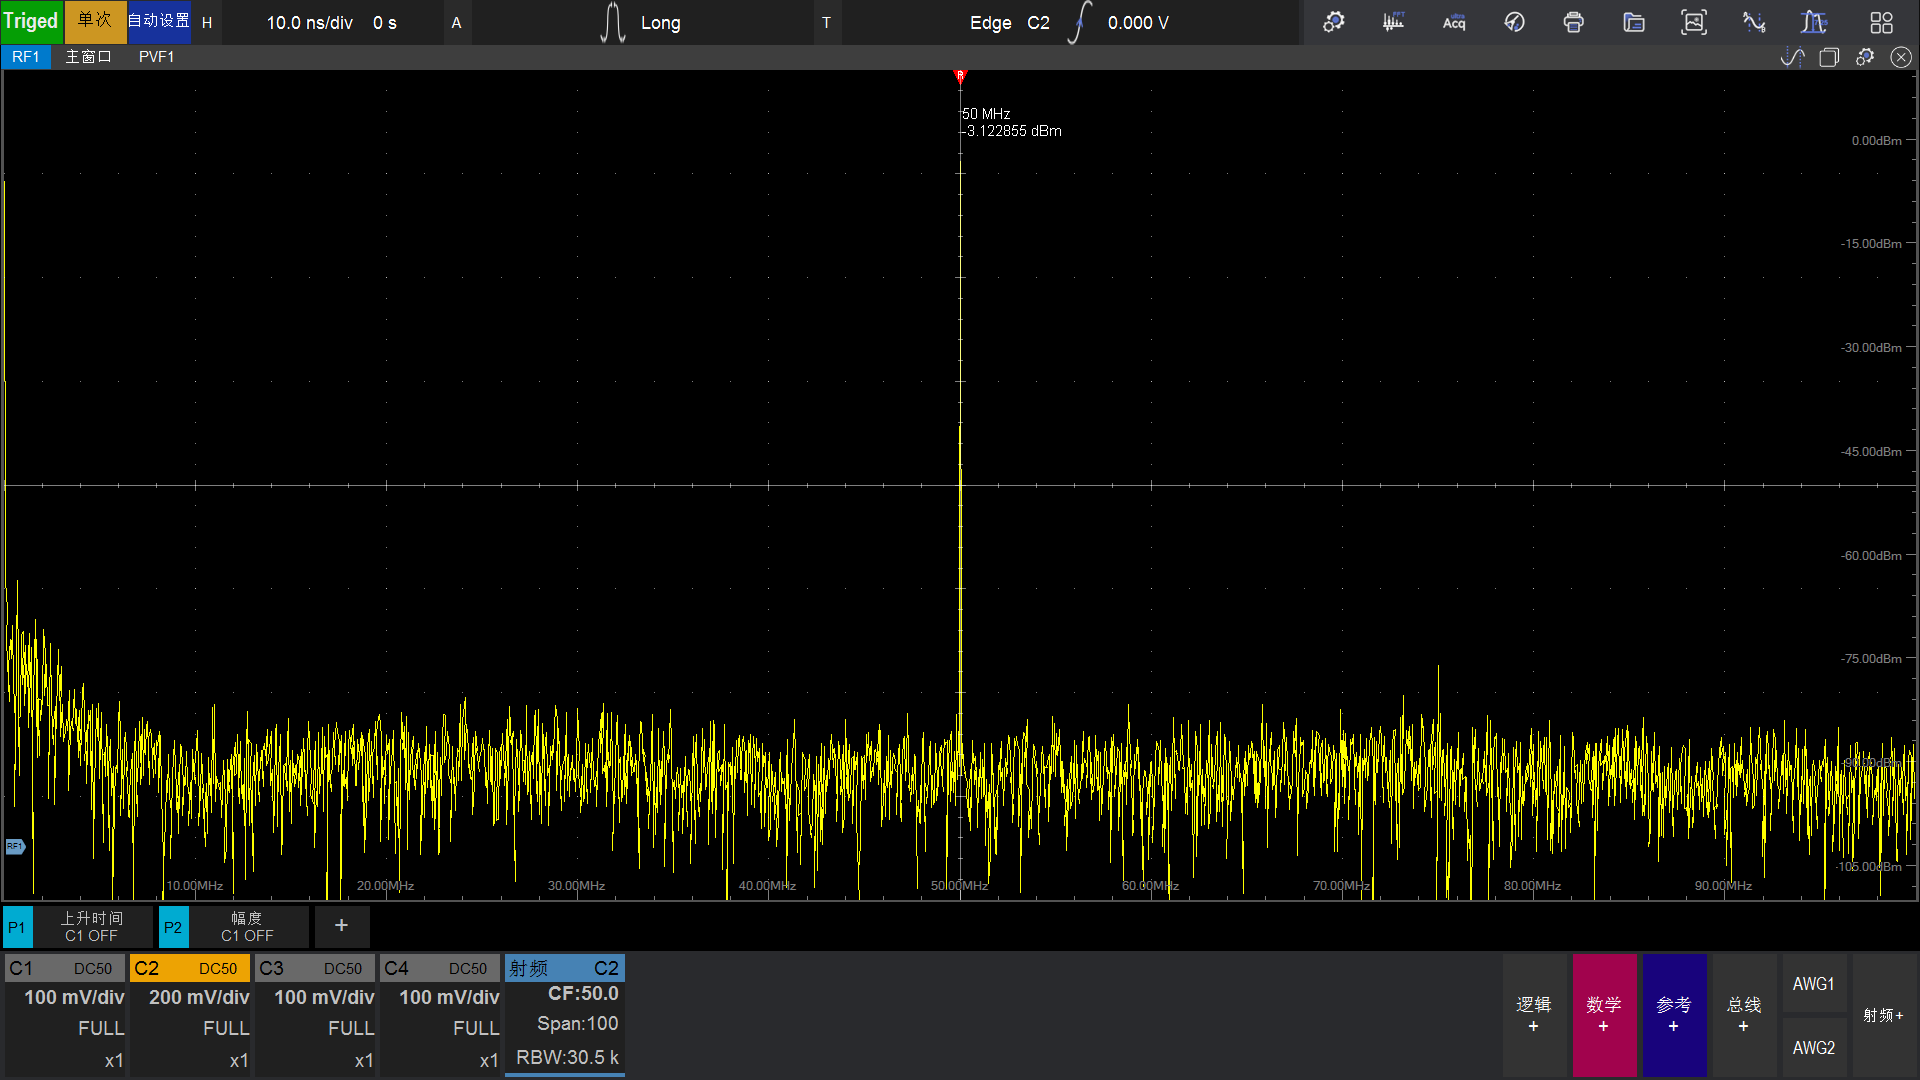Click the -3.122855 dBm marker value

[1012, 131]
